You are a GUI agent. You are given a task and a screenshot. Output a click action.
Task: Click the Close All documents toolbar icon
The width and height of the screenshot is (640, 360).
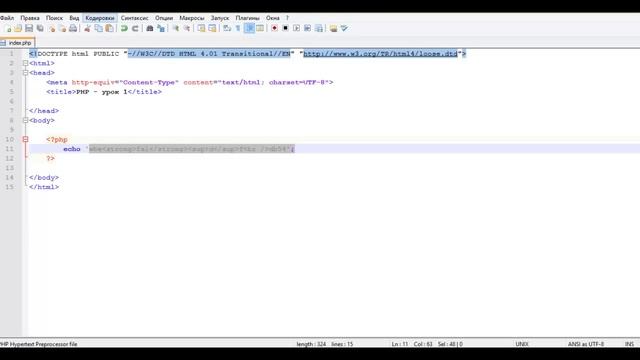pyautogui.click(x=62, y=28)
